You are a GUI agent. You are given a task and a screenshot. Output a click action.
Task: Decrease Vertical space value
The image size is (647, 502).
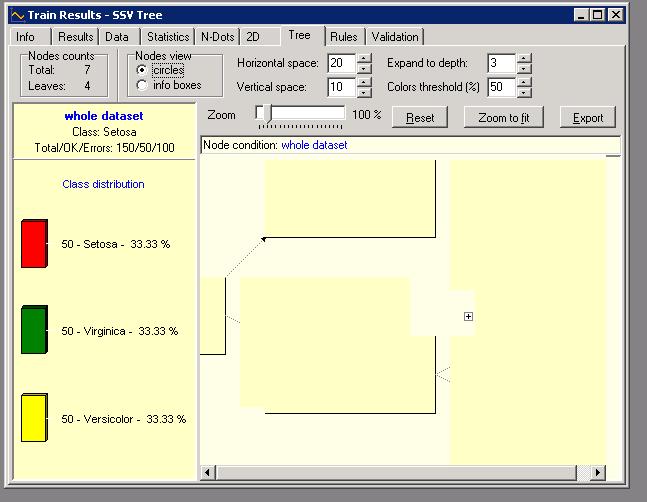[x=364, y=92]
